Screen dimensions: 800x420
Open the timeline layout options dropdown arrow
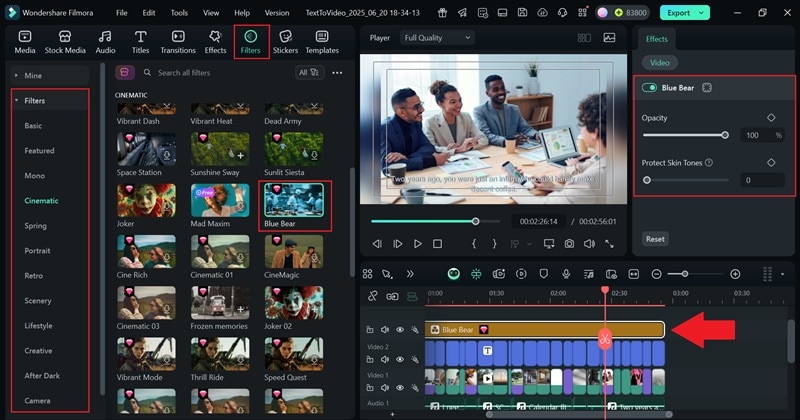[783, 274]
